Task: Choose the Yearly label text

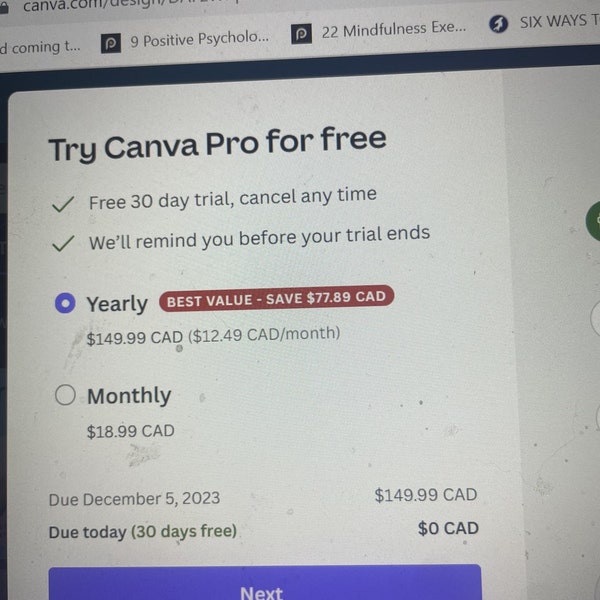Action: [x=117, y=304]
